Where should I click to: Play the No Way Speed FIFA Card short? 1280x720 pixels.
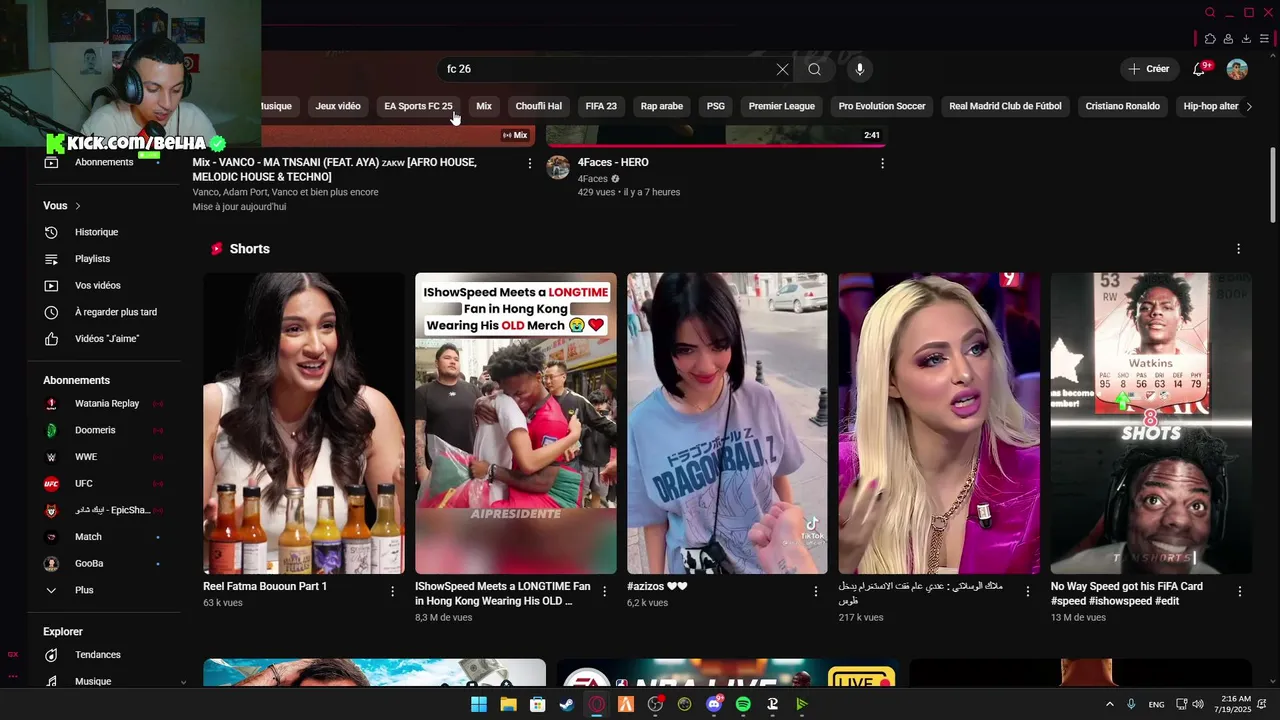(x=1151, y=423)
